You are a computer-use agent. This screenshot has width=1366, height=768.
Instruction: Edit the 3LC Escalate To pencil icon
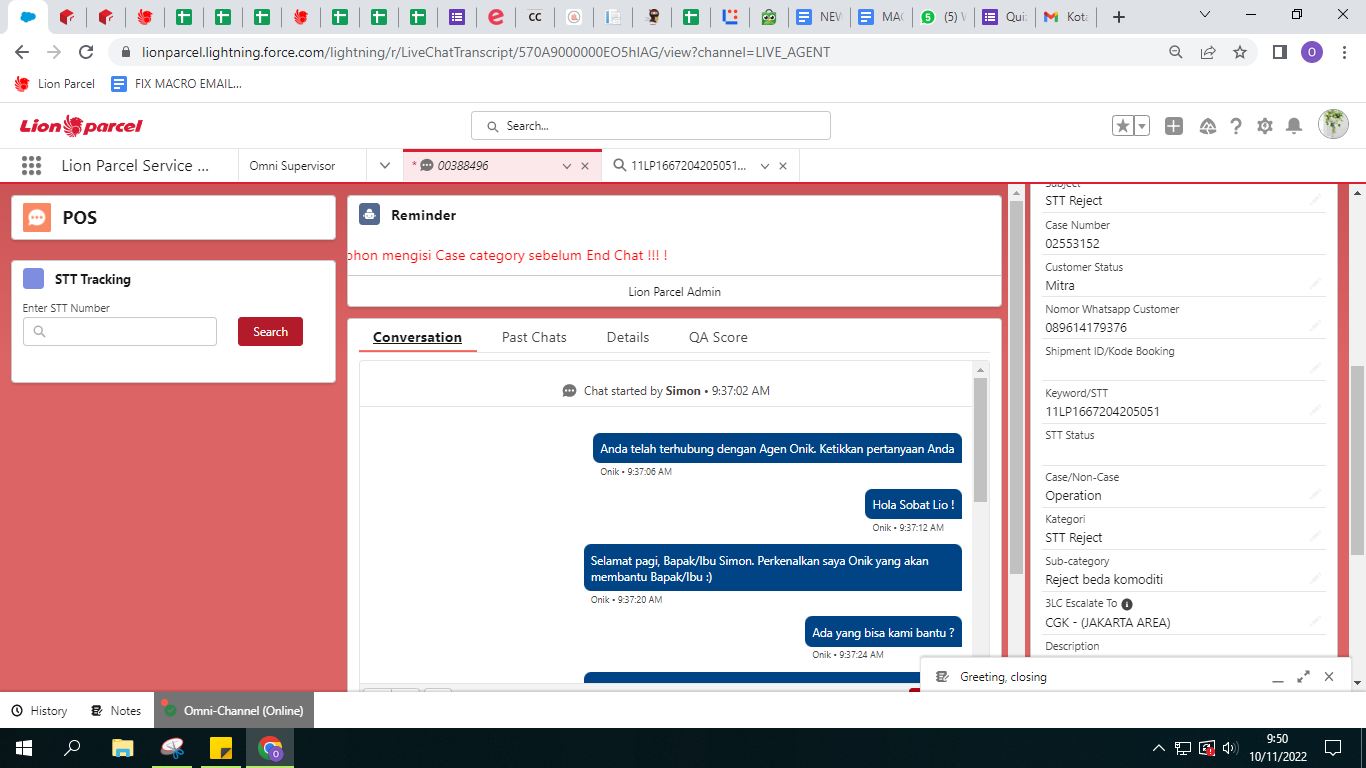pos(1316,622)
